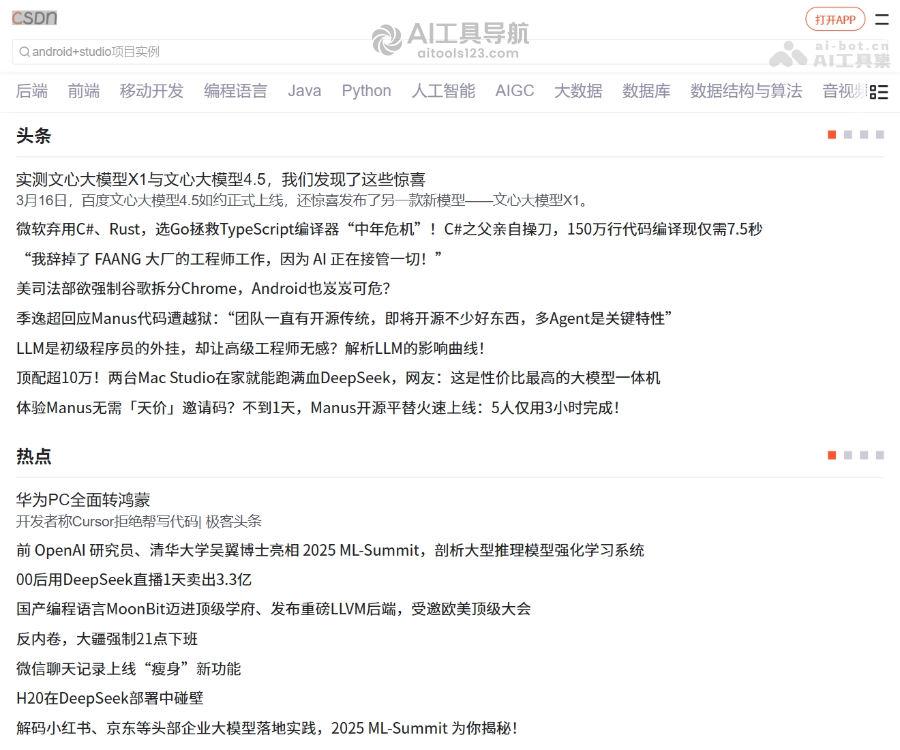Select third pager dot in 热点
This screenshot has height=750, width=900.
864,455
